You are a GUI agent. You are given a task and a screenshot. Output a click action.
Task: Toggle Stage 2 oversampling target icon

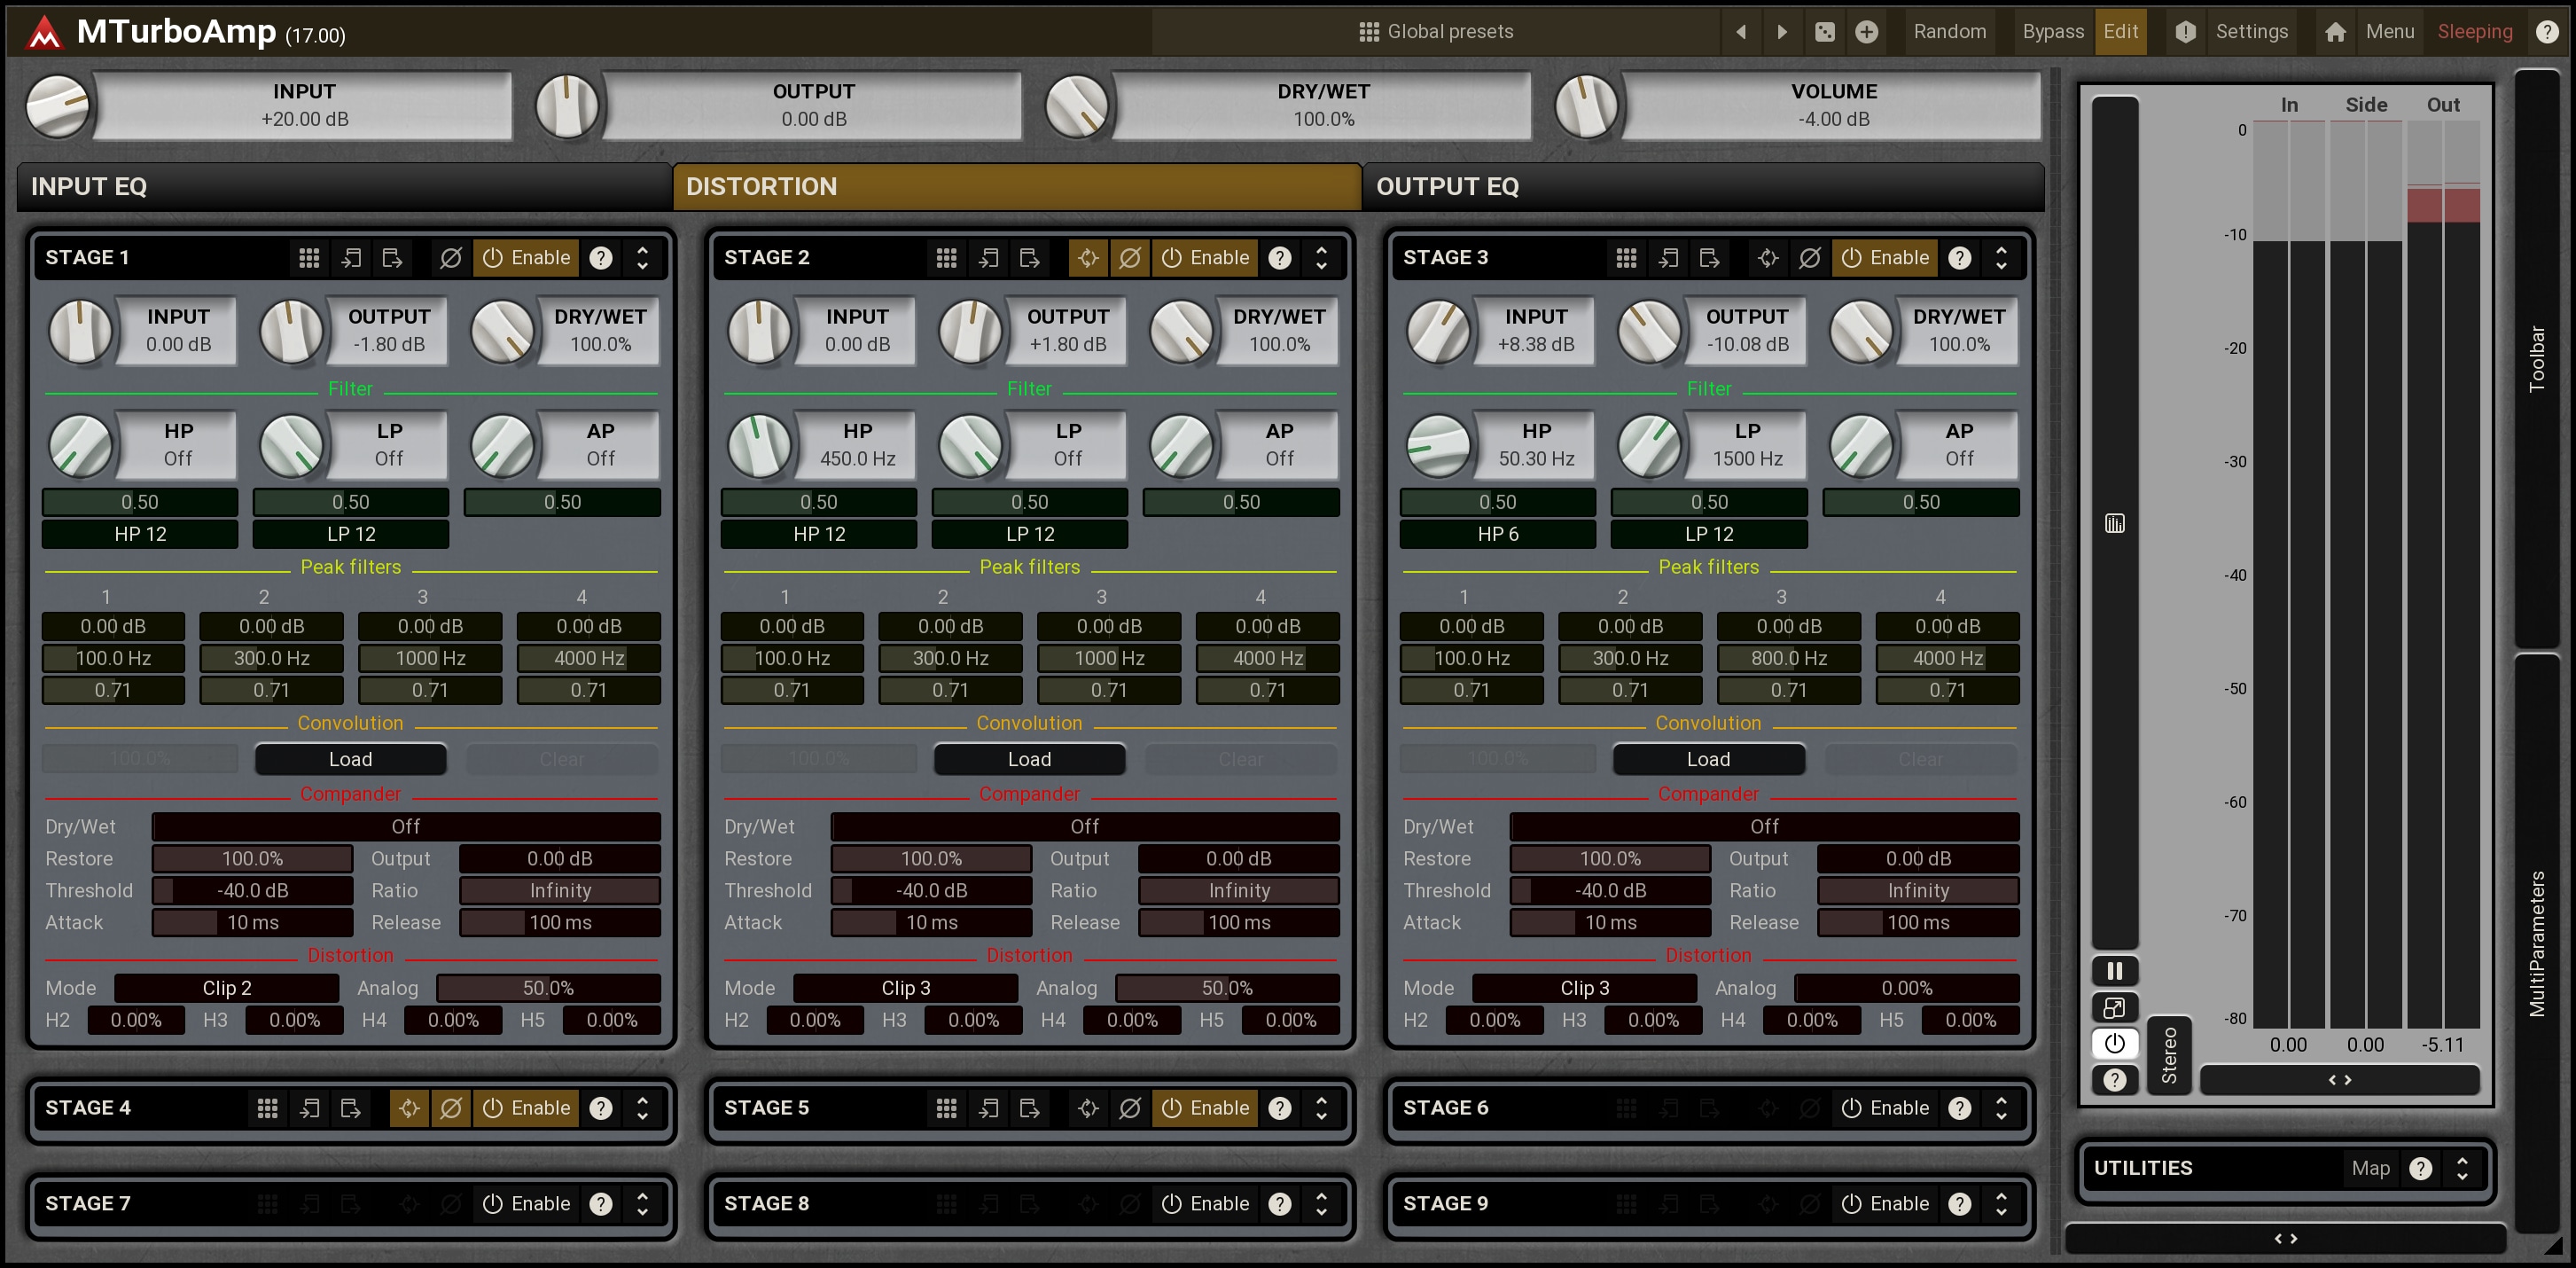(x=1088, y=258)
